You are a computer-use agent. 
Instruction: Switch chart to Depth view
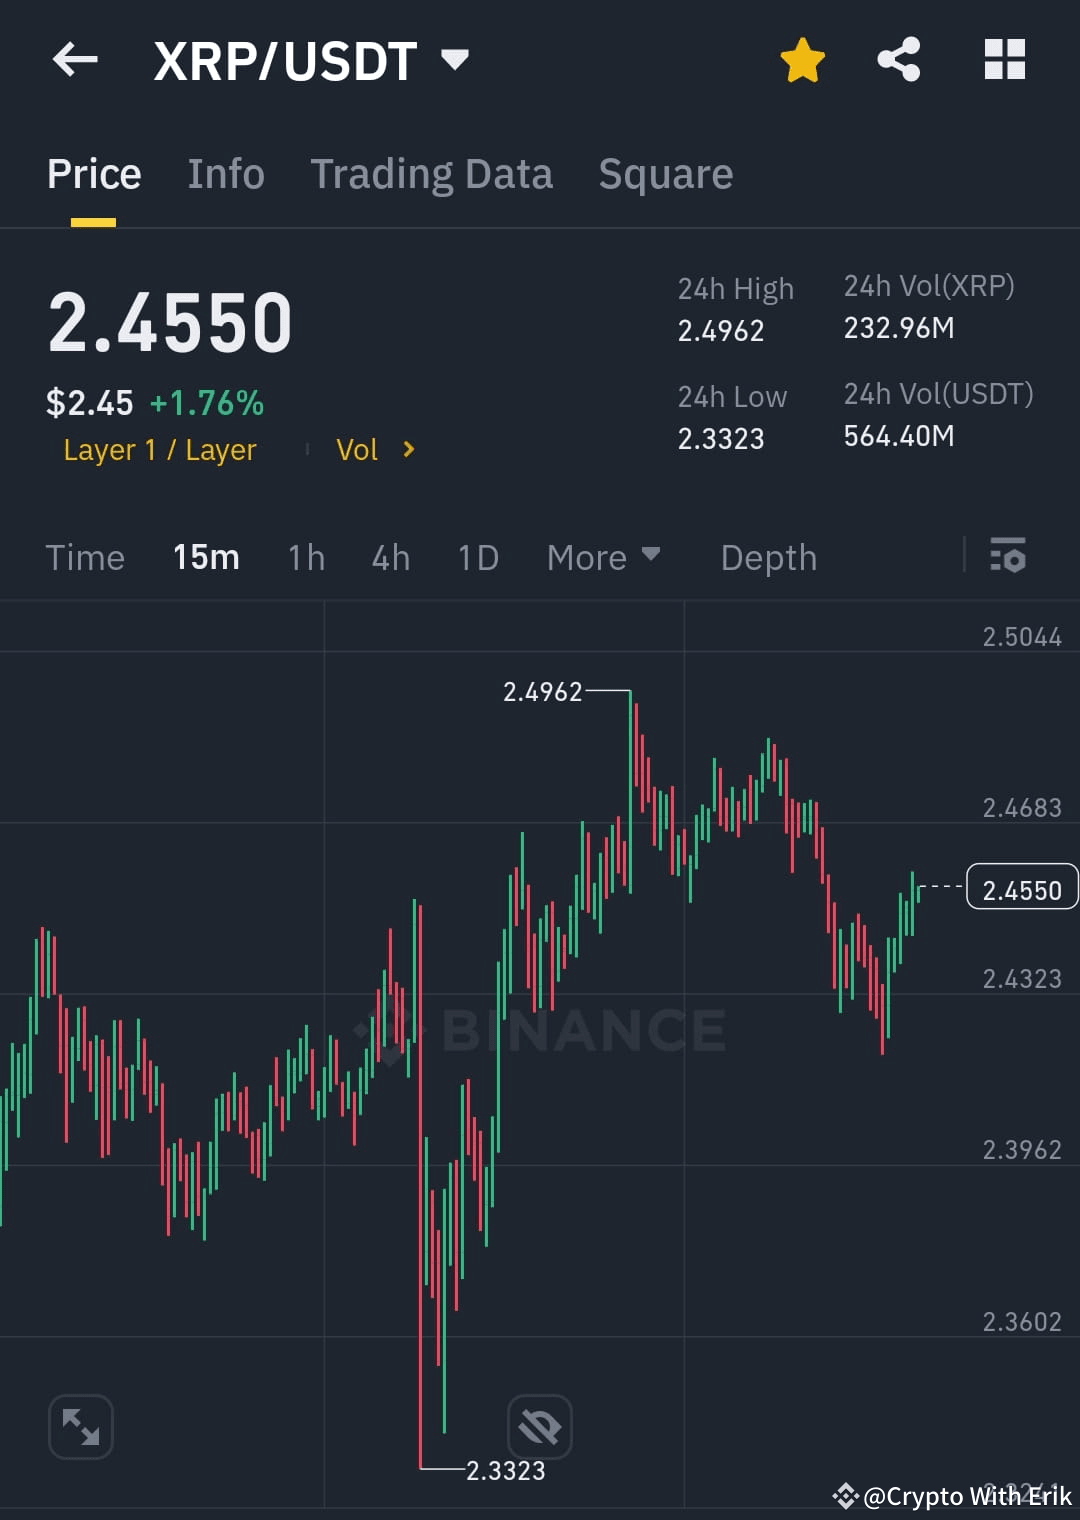click(x=768, y=557)
